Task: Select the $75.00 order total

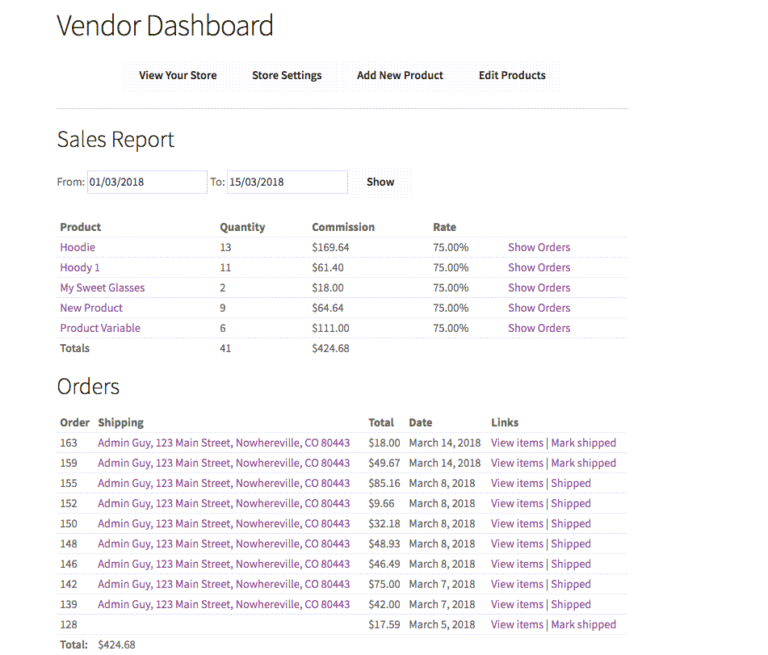Action: (384, 584)
